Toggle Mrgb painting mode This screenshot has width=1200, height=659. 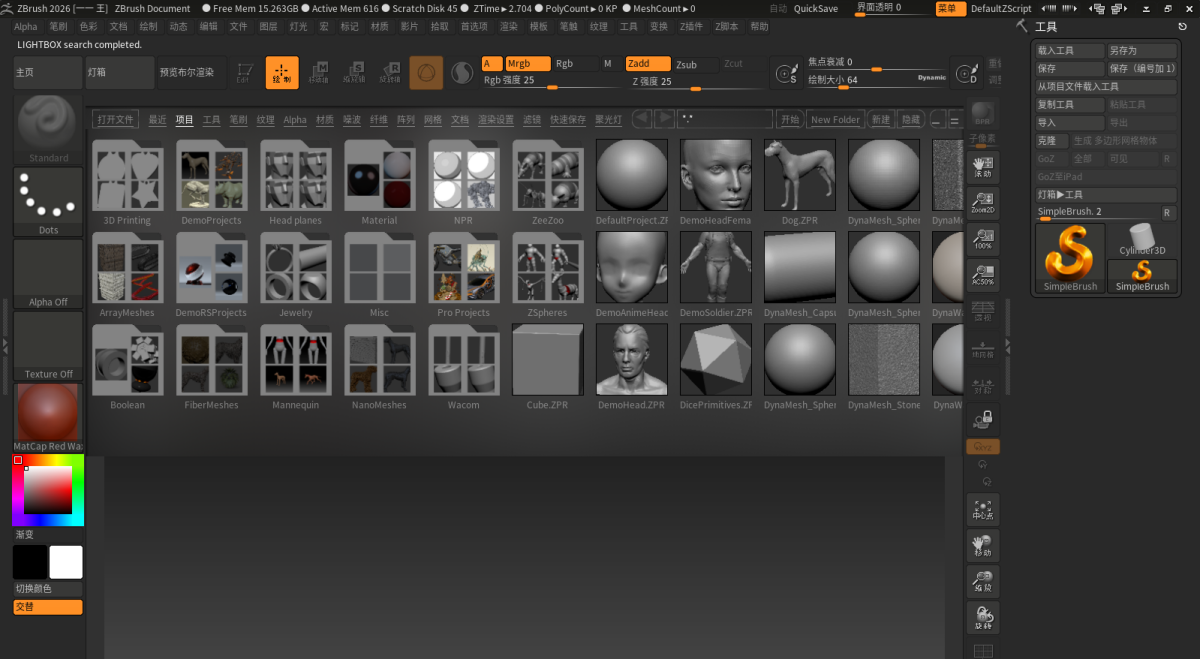point(528,62)
